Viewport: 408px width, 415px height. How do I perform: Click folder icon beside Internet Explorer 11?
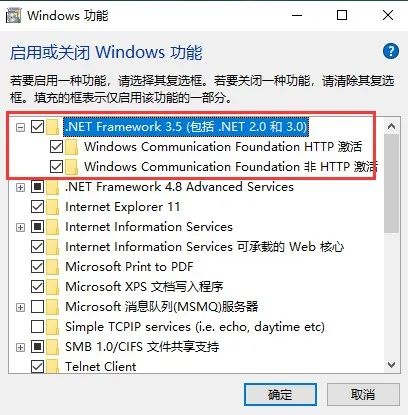(53, 207)
